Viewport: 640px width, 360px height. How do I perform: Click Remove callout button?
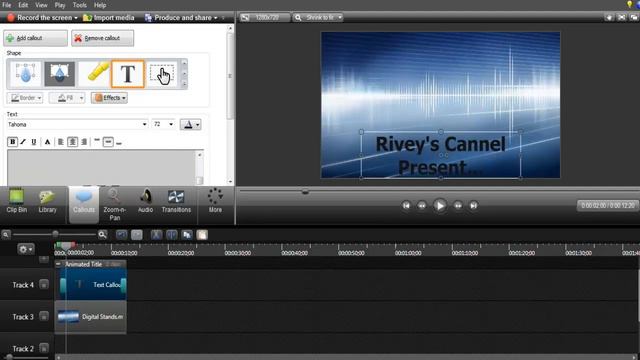102,38
